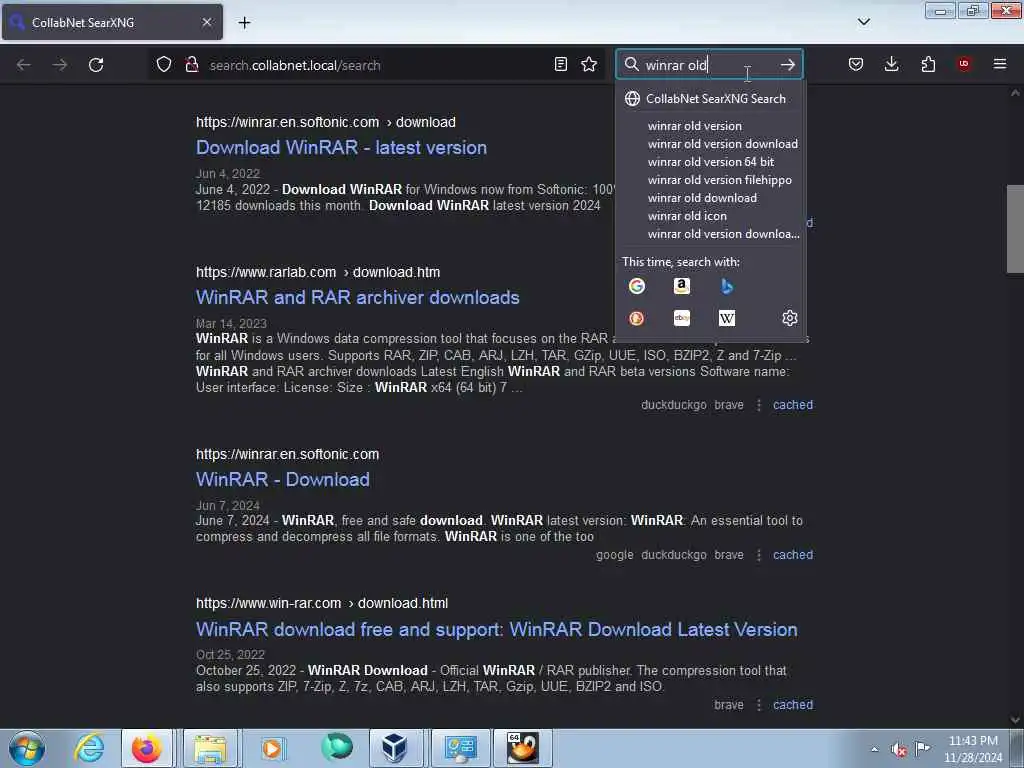The width and height of the screenshot is (1024, 768).
Task: Choose suggestion 'winrar old version 64 bit'
Action: tap(711, 162)
